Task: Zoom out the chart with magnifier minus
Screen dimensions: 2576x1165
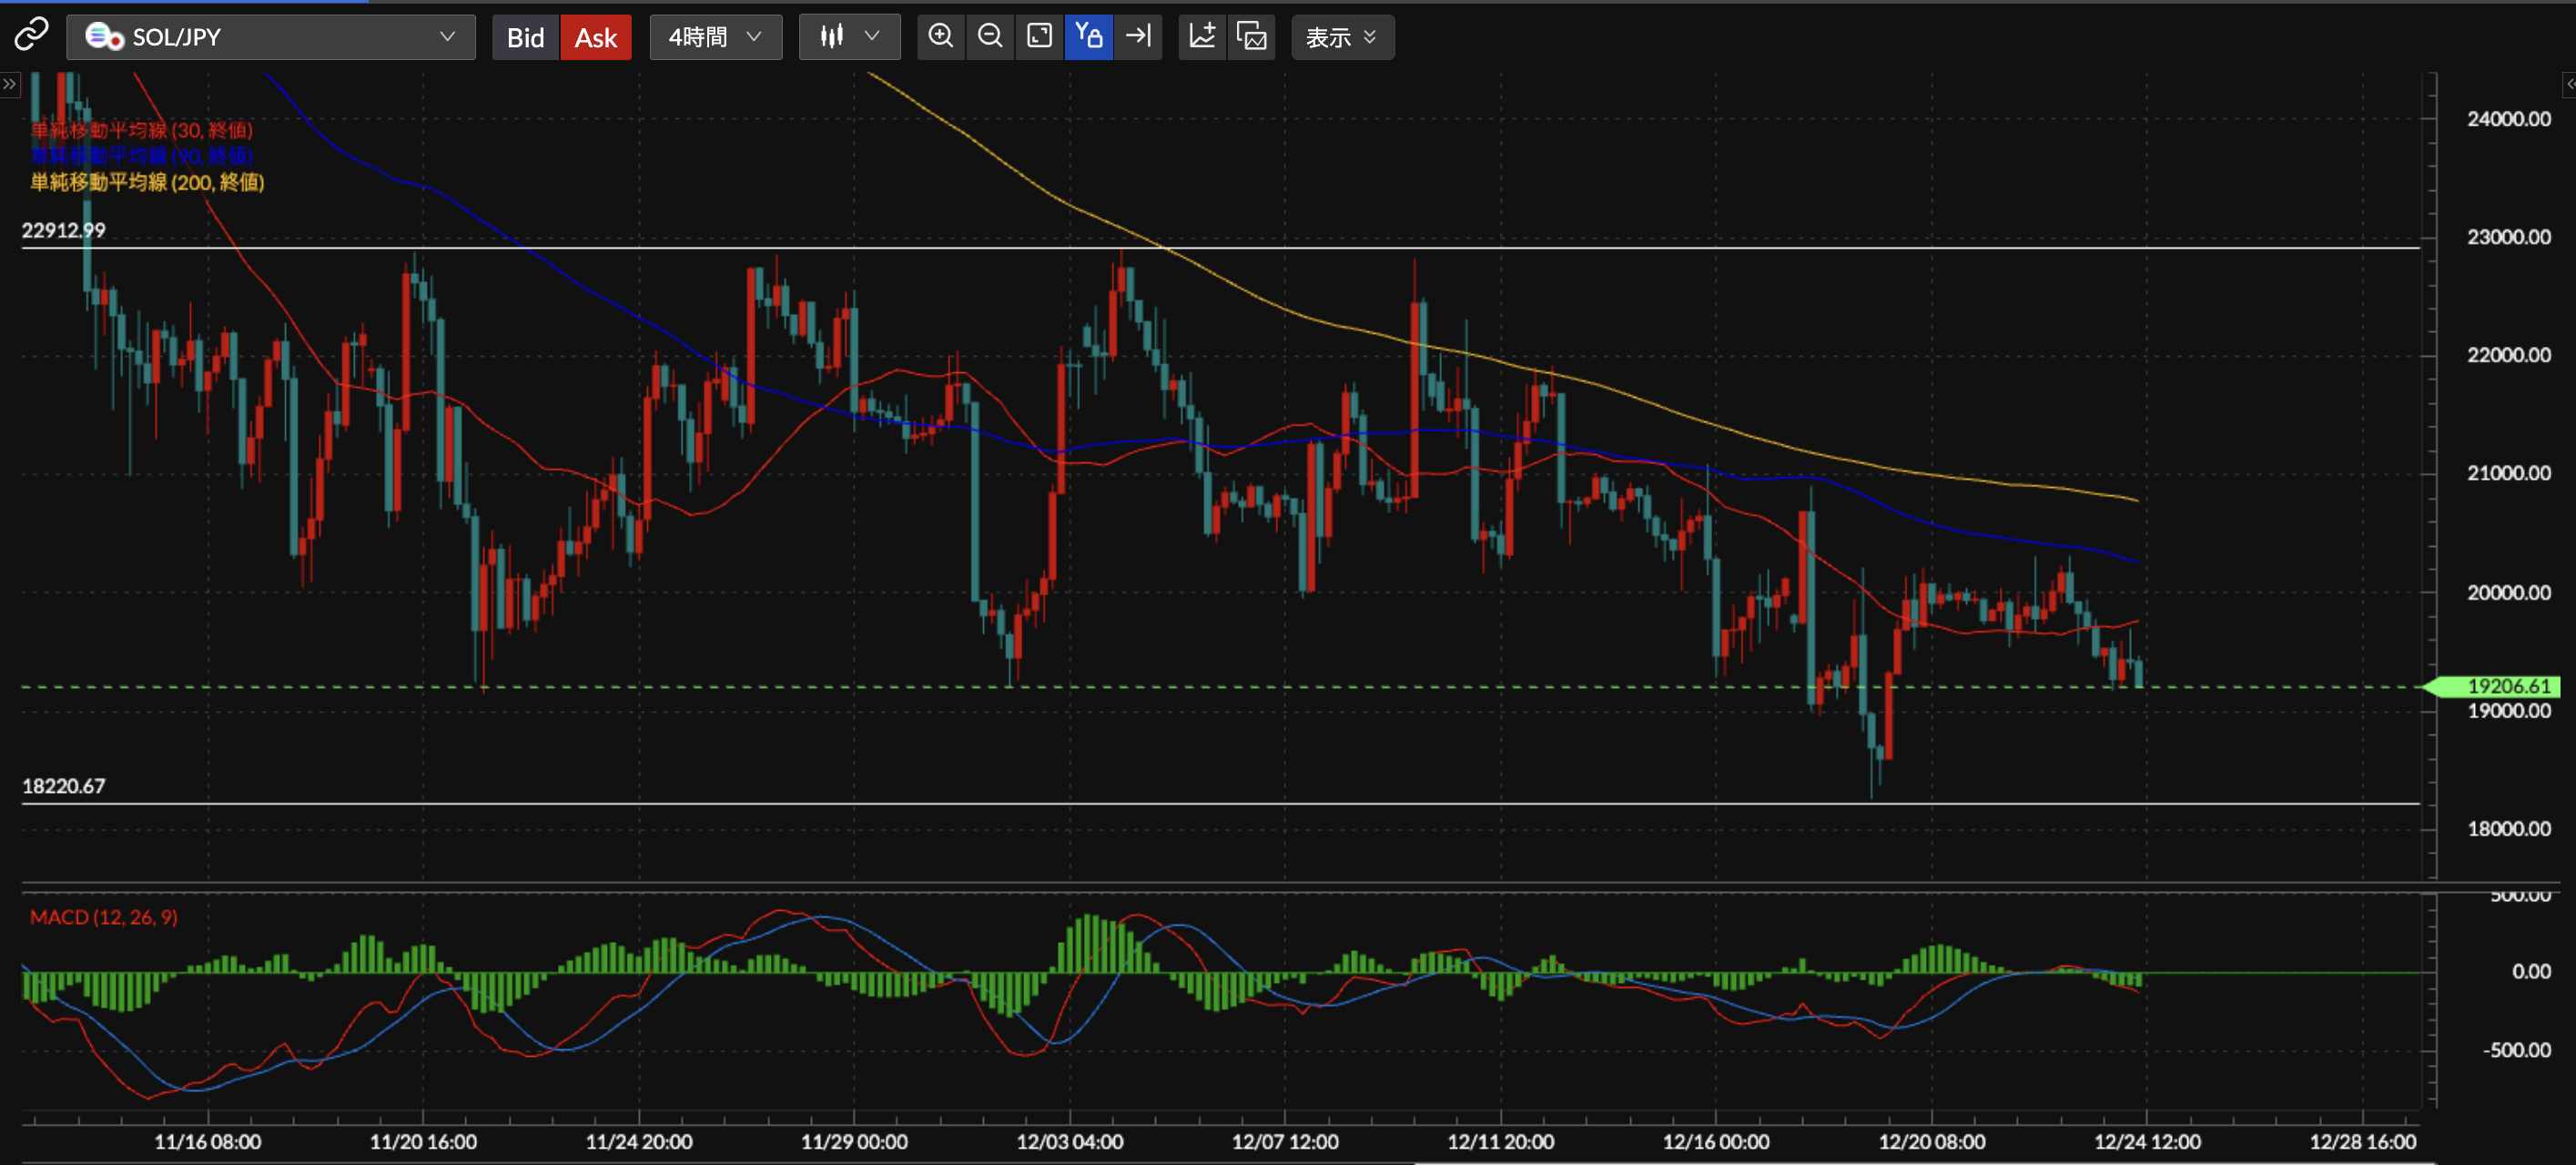Action: [990, 37]
